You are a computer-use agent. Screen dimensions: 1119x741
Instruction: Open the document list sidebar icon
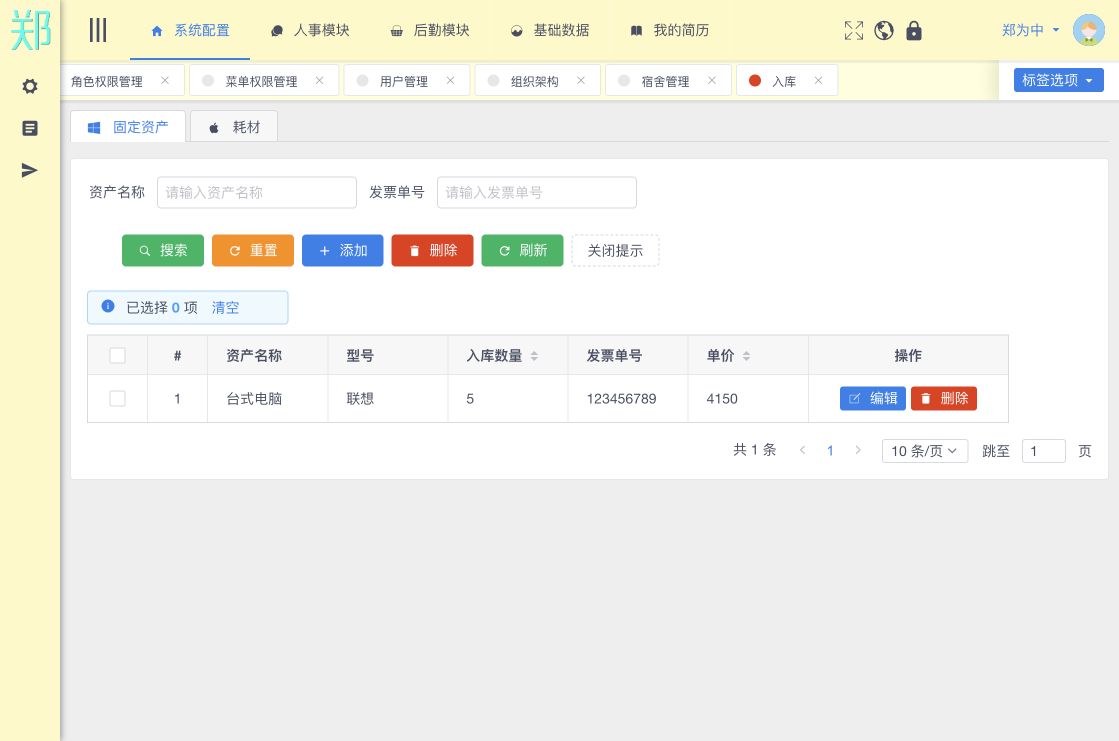pos(29,128)
